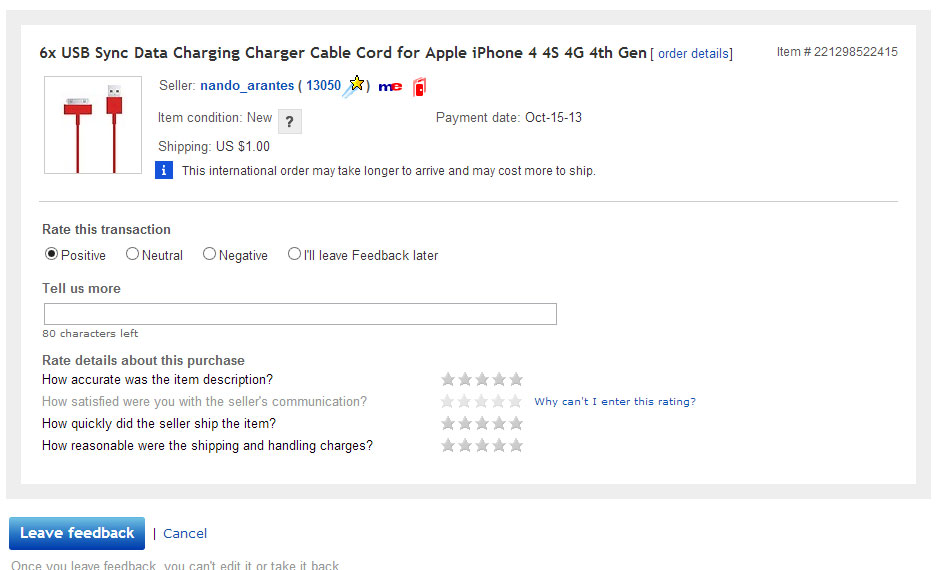
Task: Click the Leave feedback button
Action: click(x=77, y=533)
